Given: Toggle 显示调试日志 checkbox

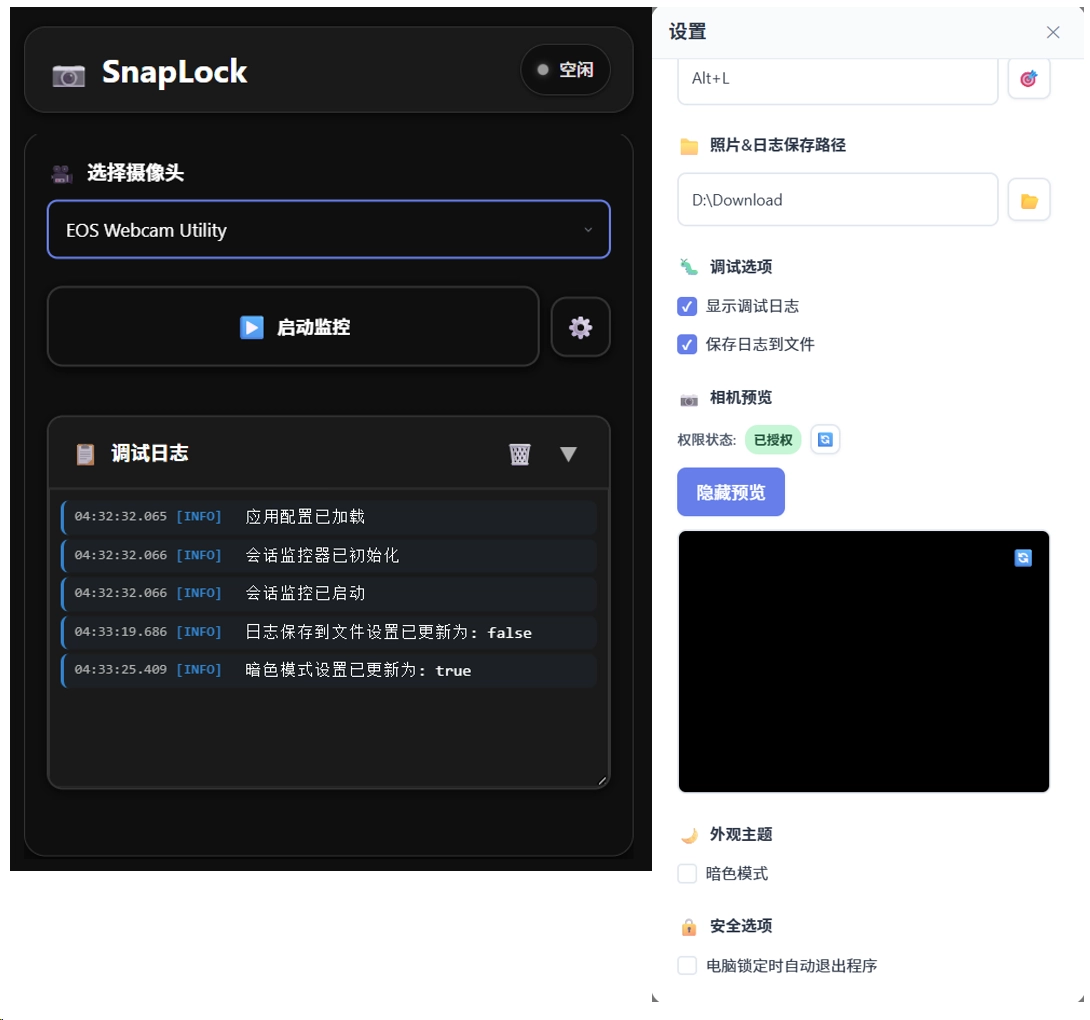Looking at the screenshot, I should pos(687,306).
